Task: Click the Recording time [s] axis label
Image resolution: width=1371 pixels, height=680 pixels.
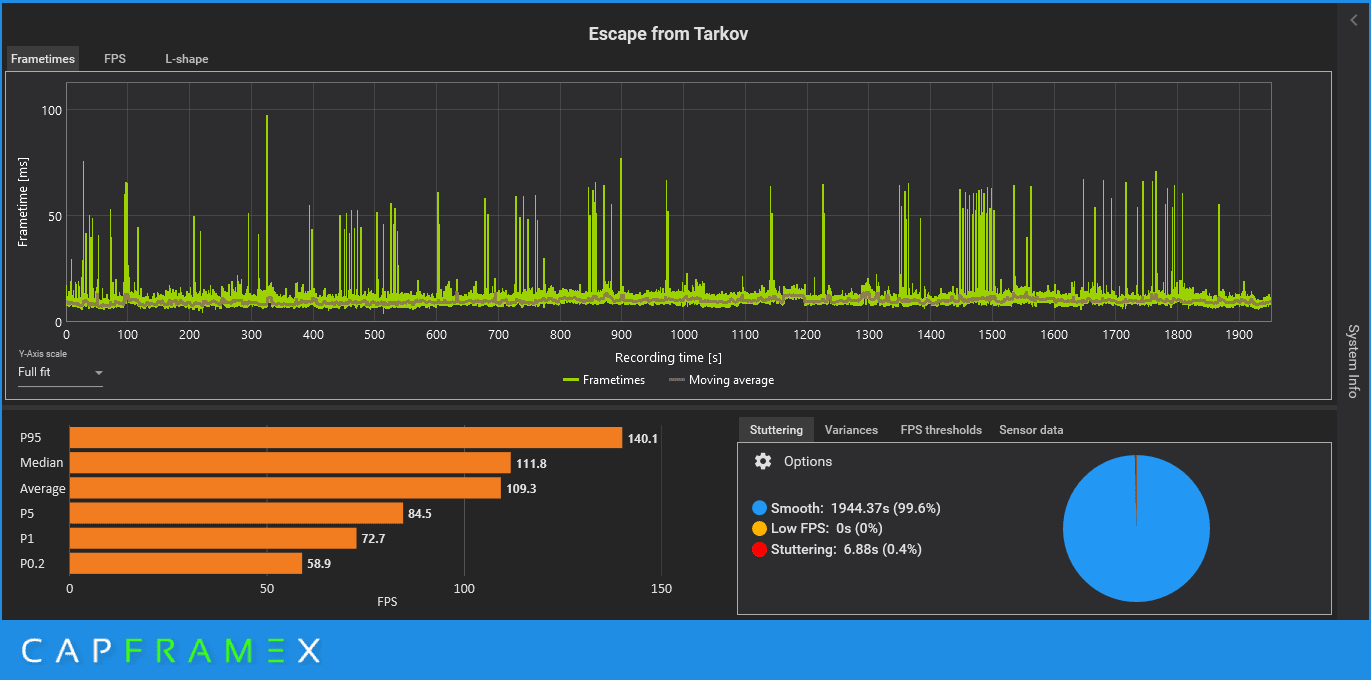Action: (x=668, y=357)
